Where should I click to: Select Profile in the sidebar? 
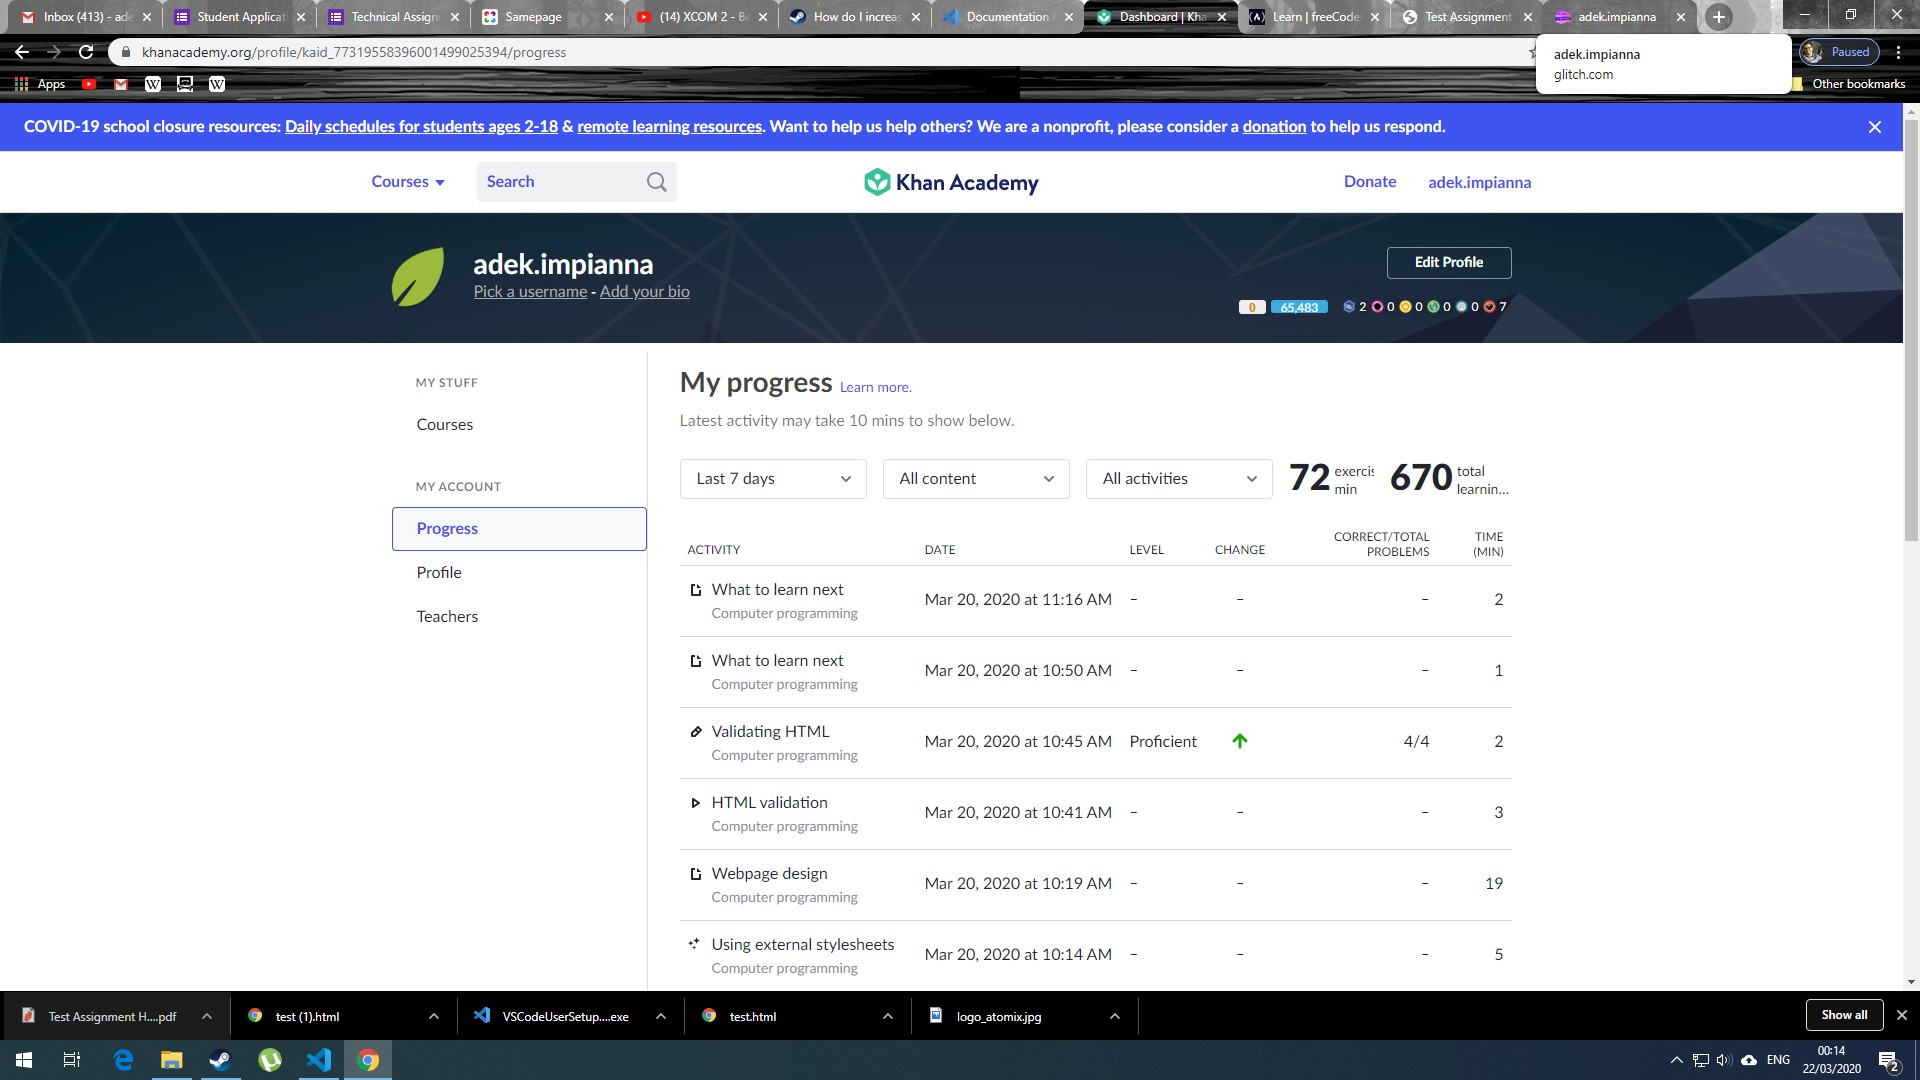click(x=439, y=573)
